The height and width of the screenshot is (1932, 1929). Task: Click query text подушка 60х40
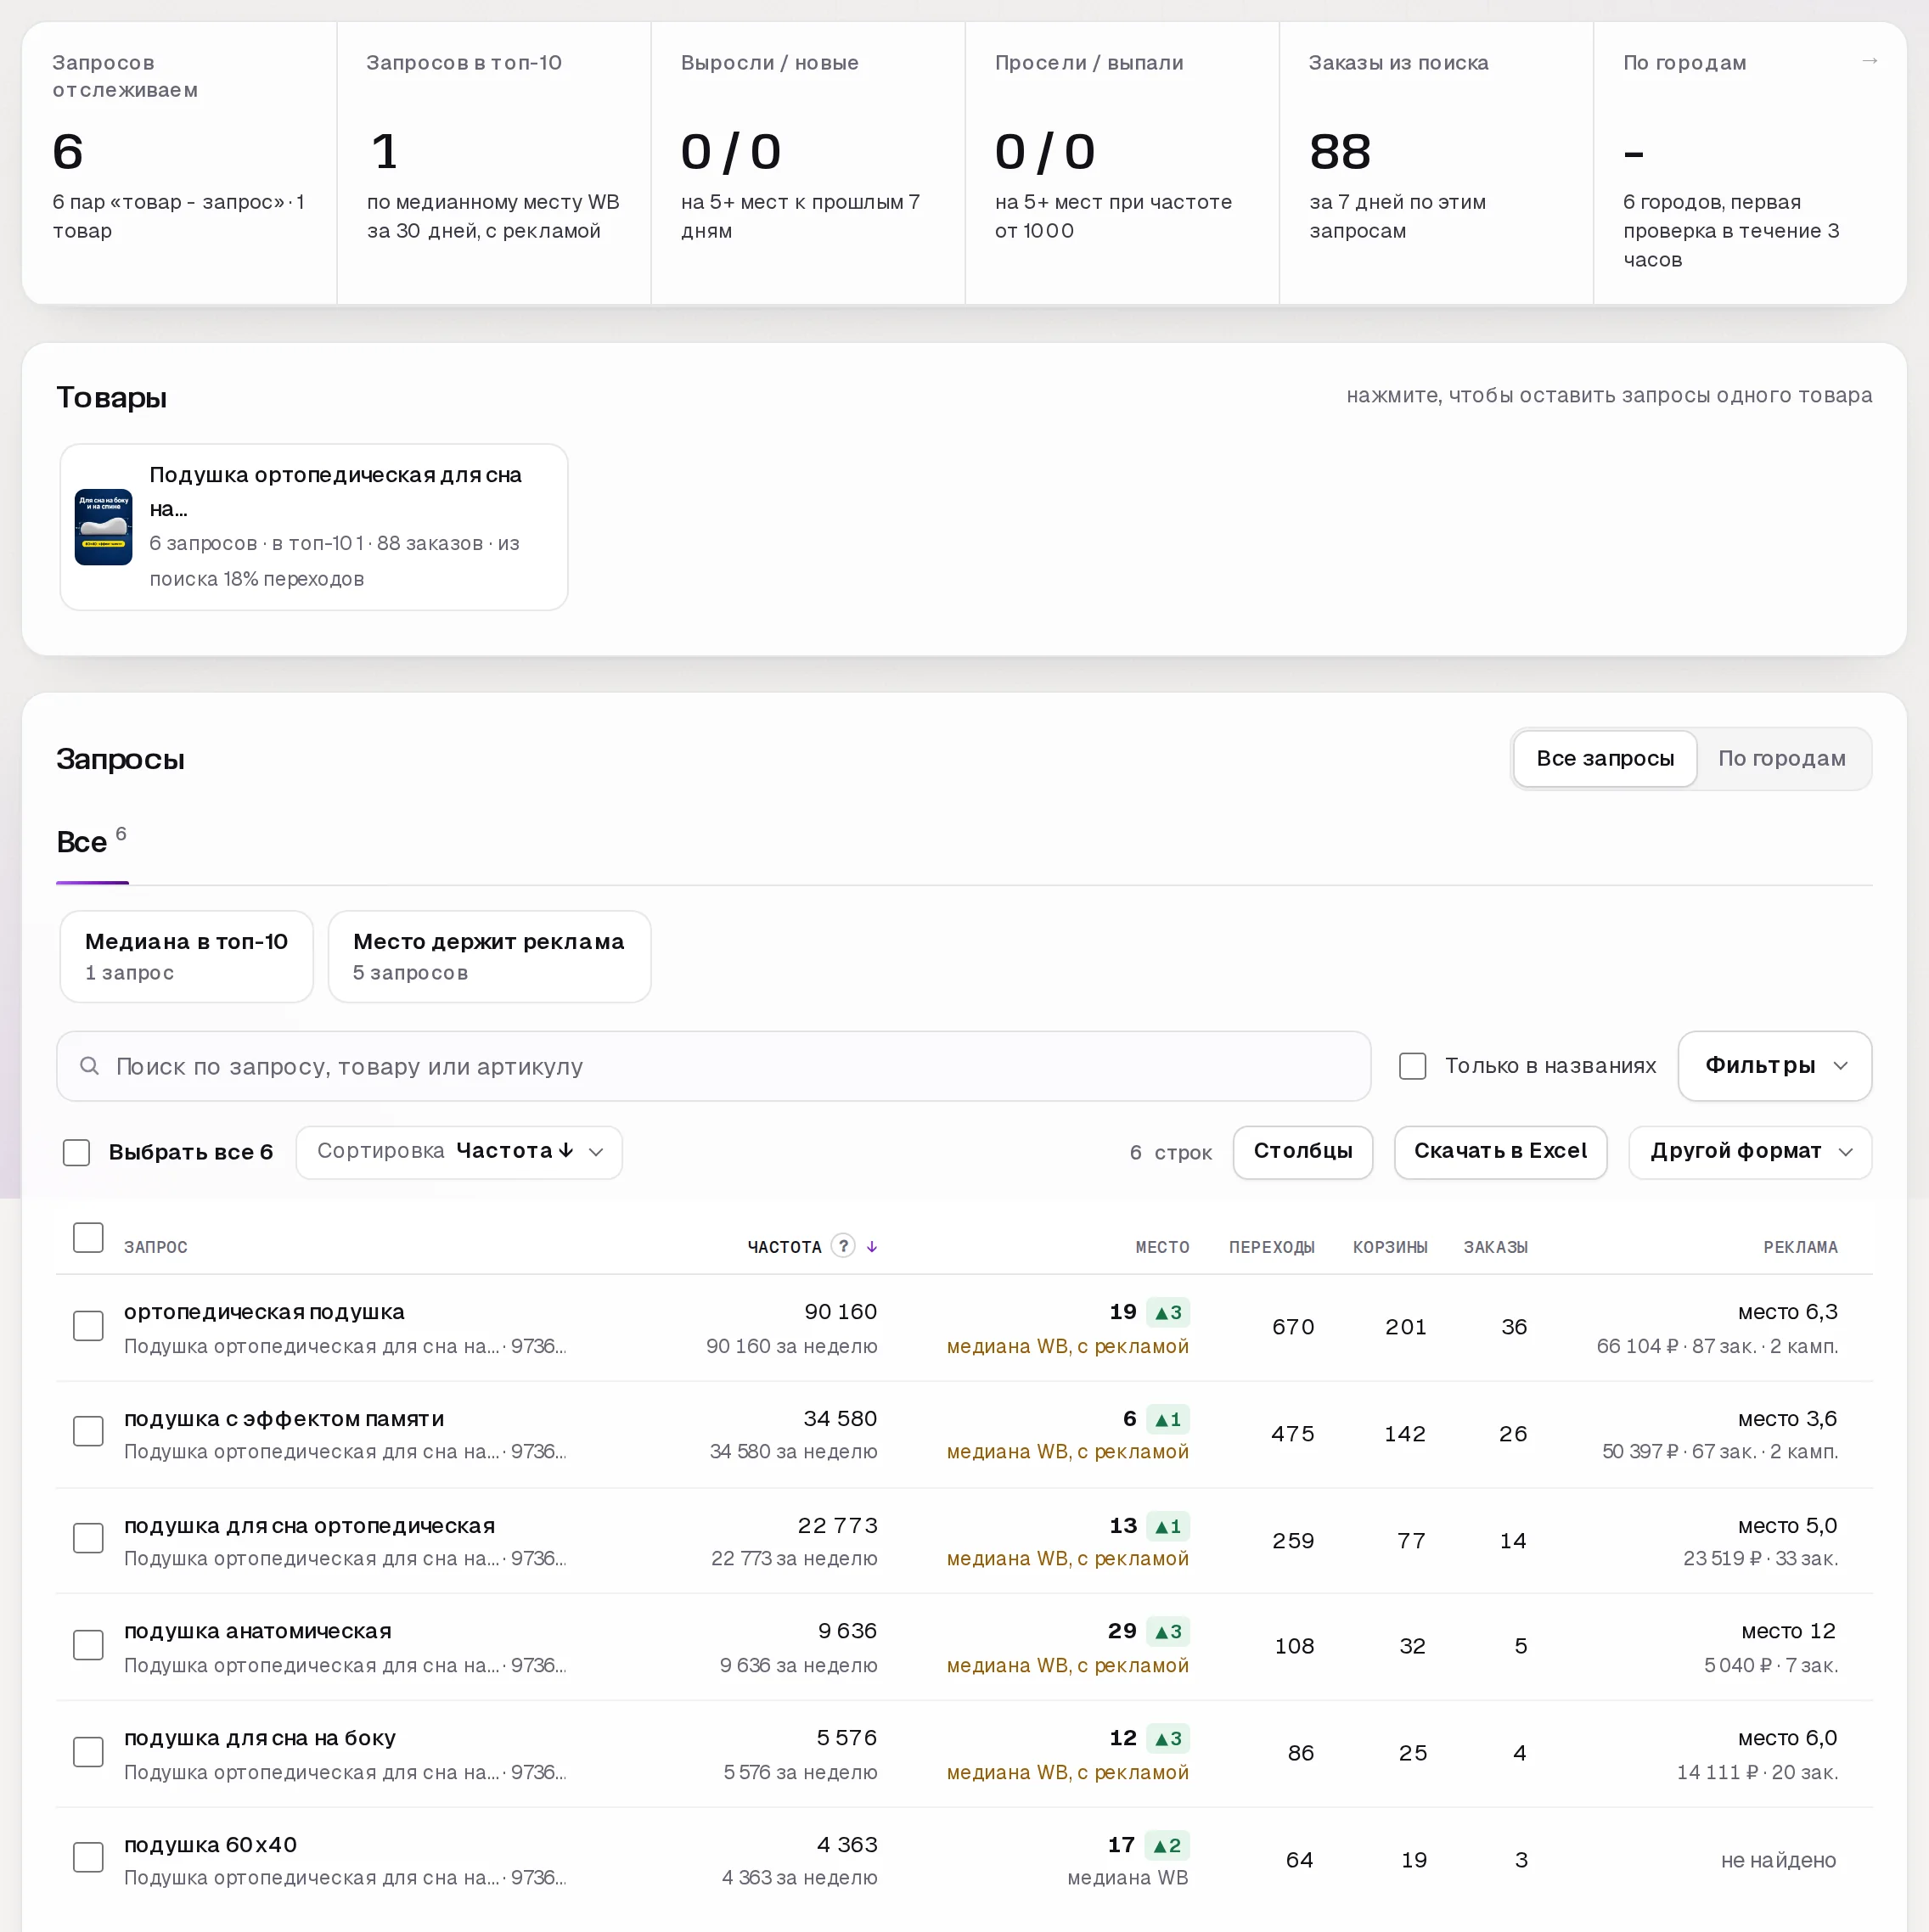pos(210,1844)
